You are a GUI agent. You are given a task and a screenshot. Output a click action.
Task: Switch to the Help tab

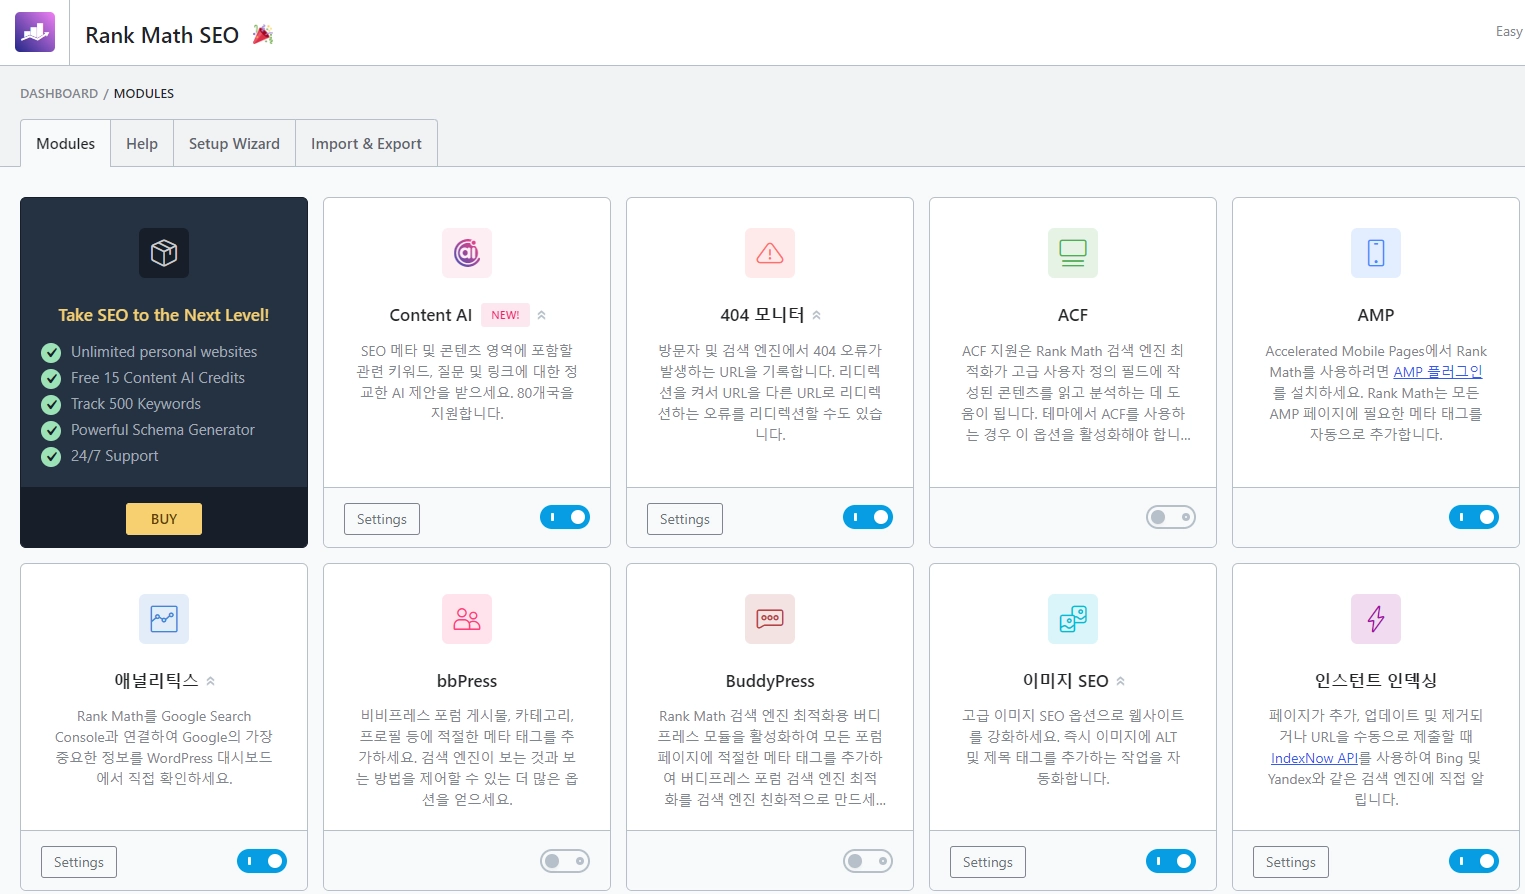click(141, 143)
